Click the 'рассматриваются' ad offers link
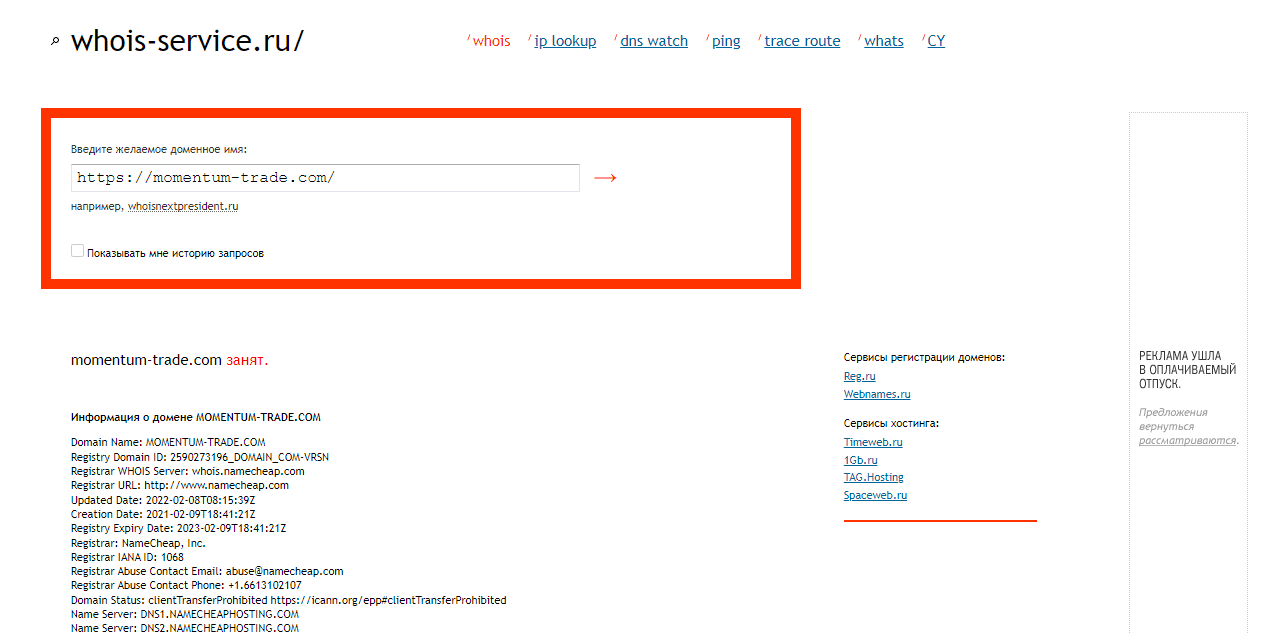Viewport: 1281px width, 634px height. tap(1187, 441)
